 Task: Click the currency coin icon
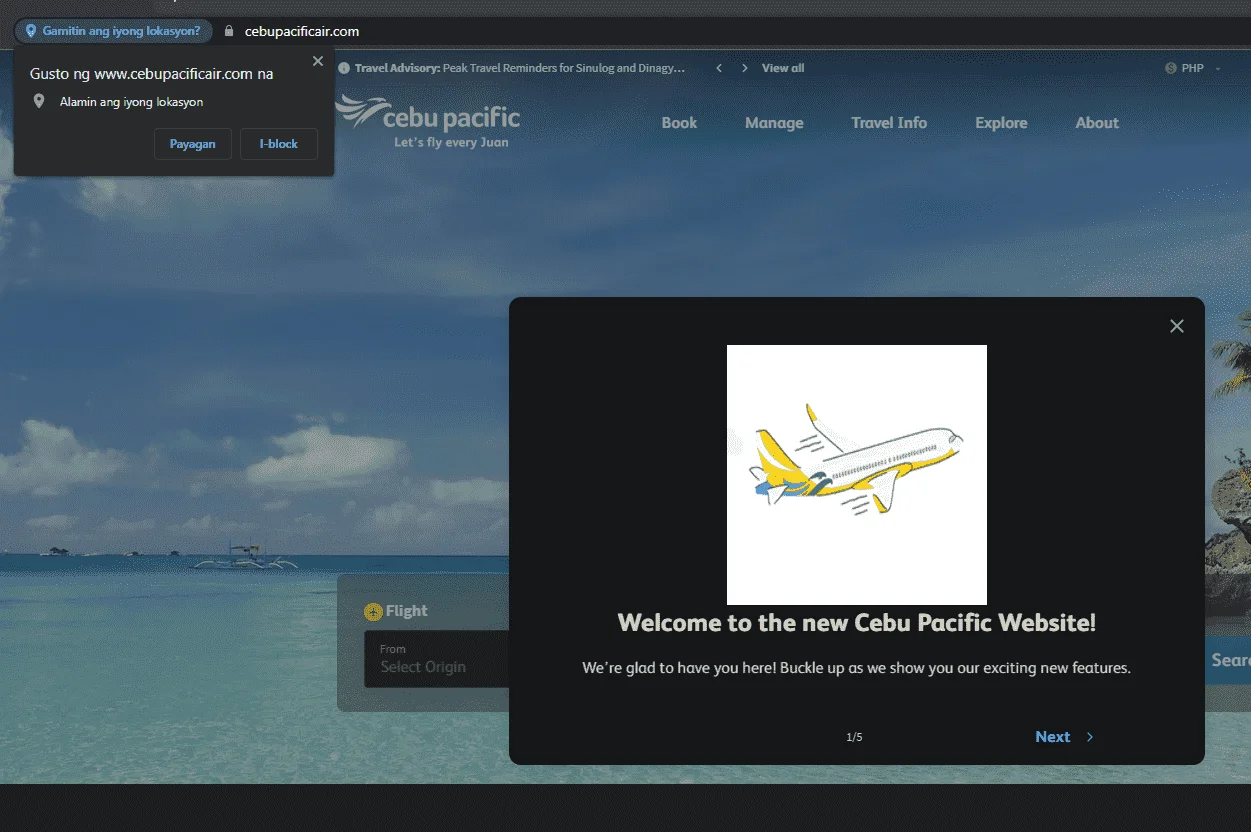pos(1171,68)
